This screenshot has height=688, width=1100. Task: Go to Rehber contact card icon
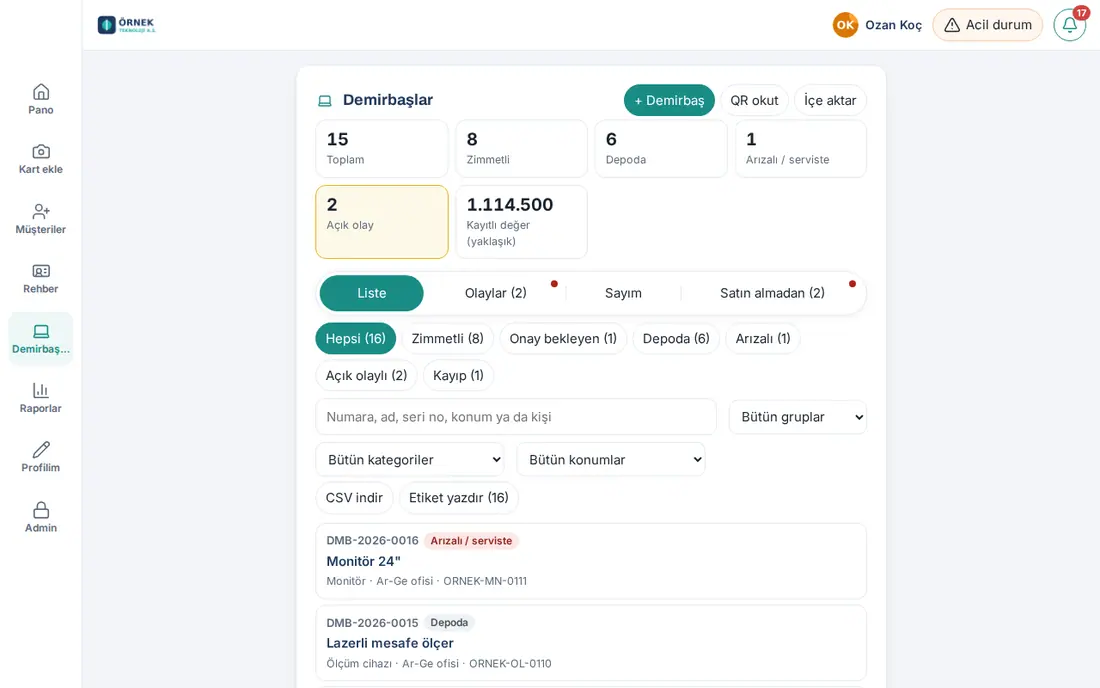pyautogui.click(x=41, y=271)
